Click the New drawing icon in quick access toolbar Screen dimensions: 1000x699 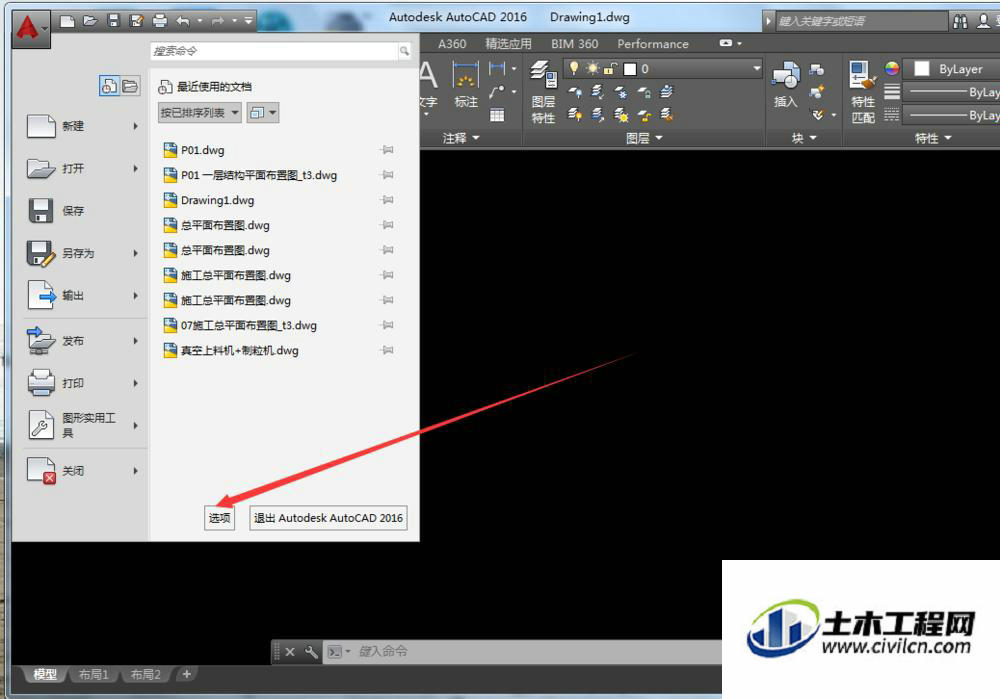click(67, 21)
